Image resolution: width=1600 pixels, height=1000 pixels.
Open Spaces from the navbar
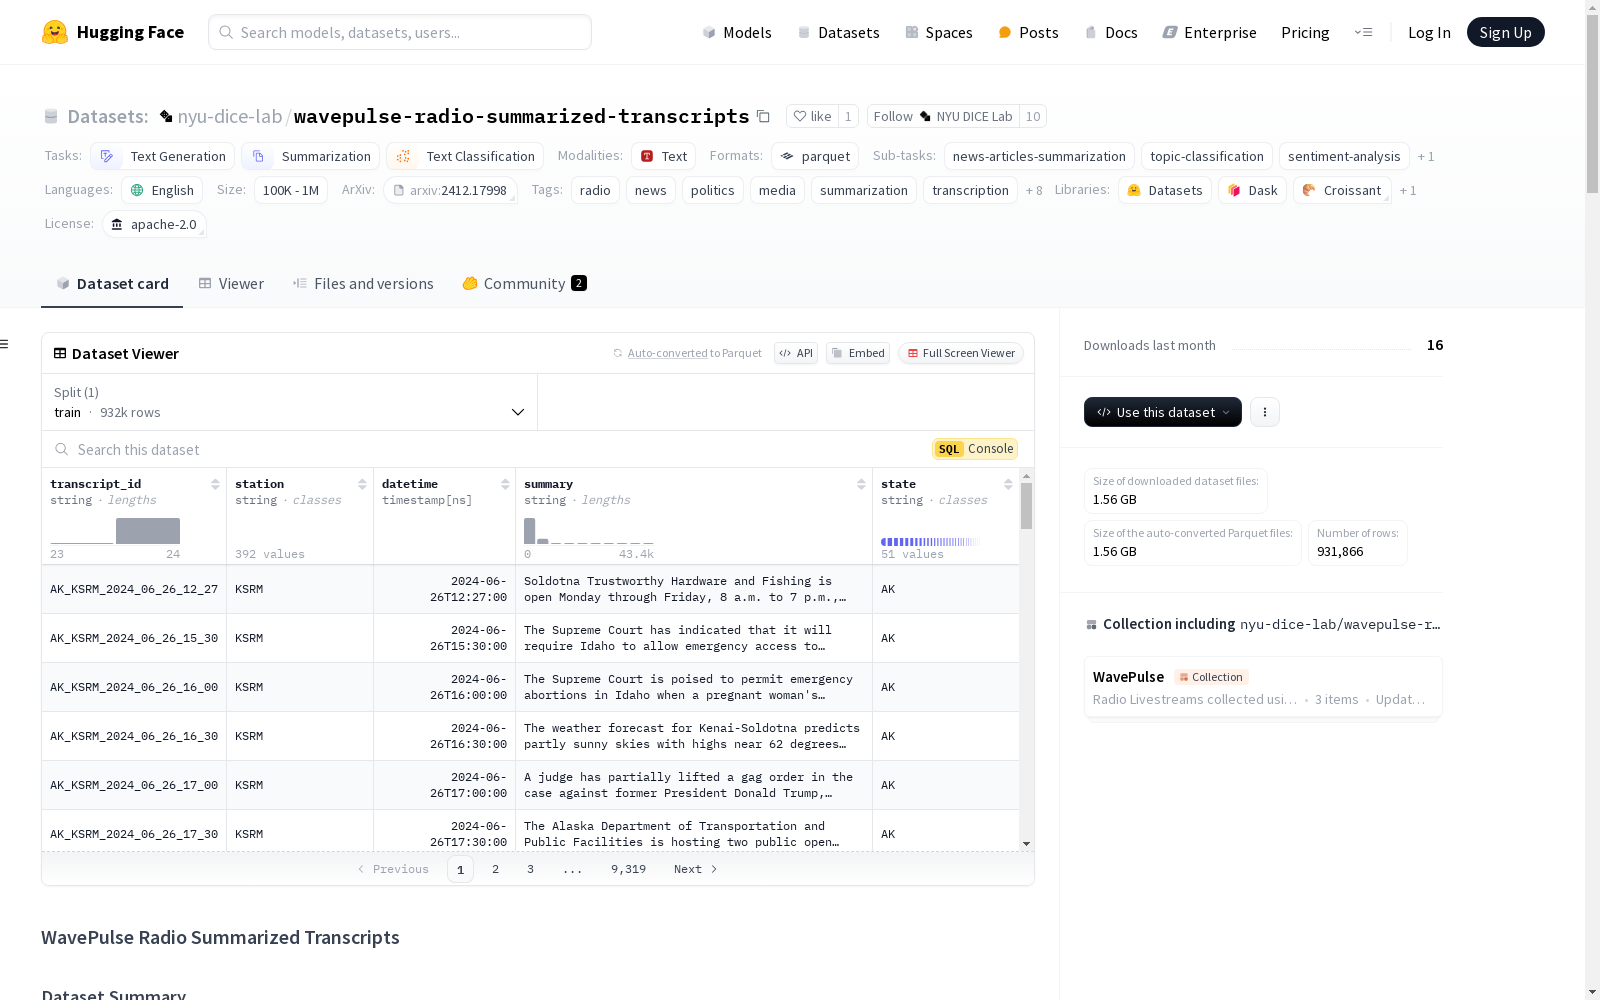[x=938, y=32]
